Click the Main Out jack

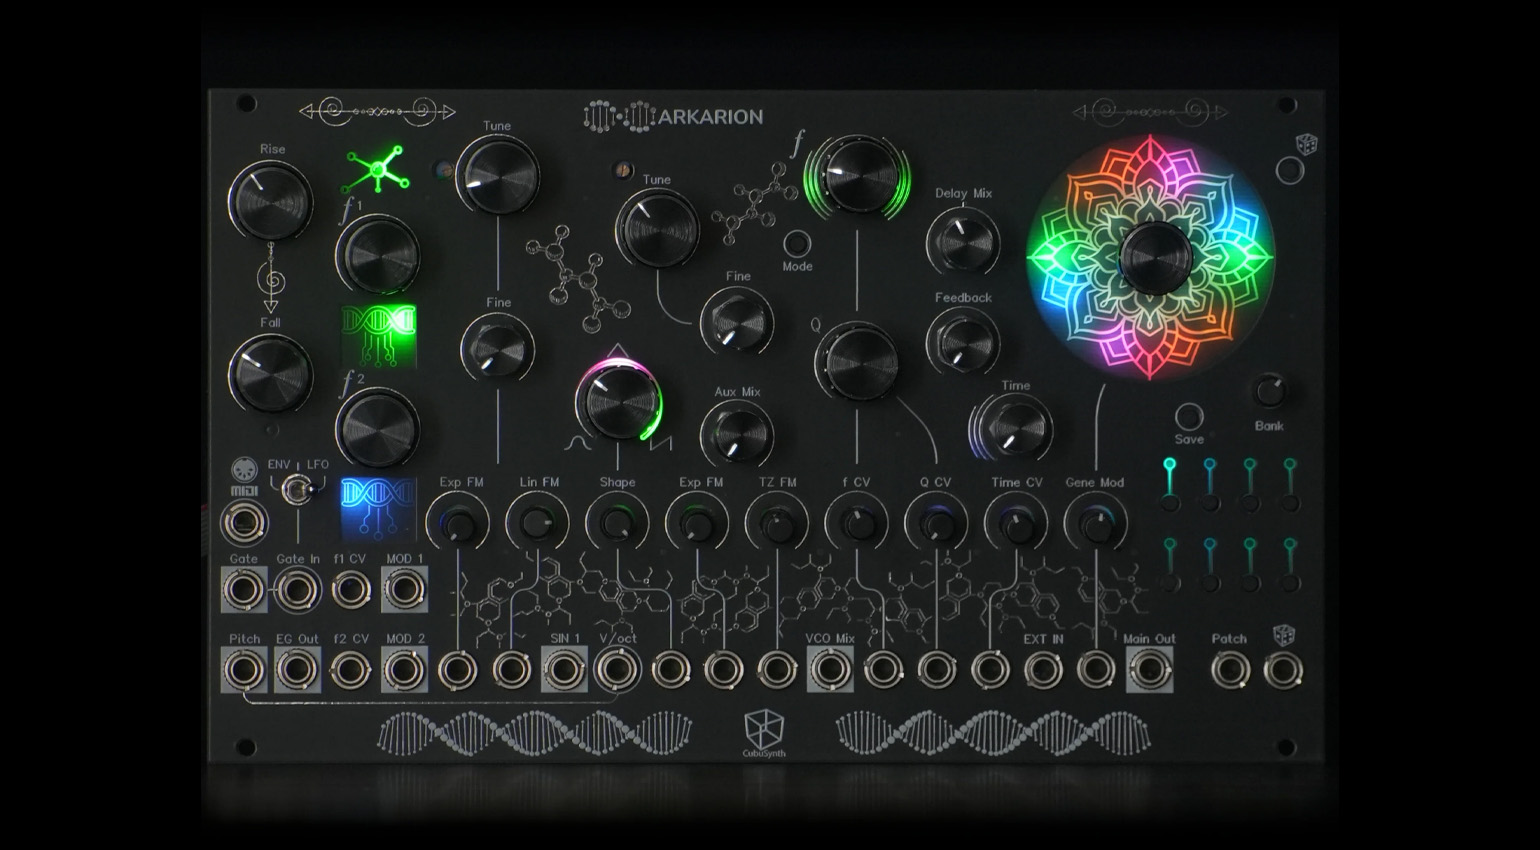pyautogui.click(x=1149, y=670)
